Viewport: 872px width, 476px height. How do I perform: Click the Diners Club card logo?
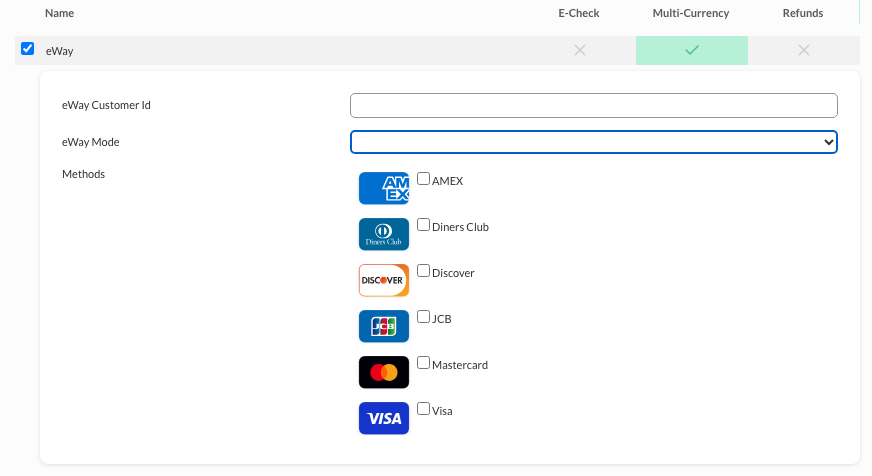(384, 234)
